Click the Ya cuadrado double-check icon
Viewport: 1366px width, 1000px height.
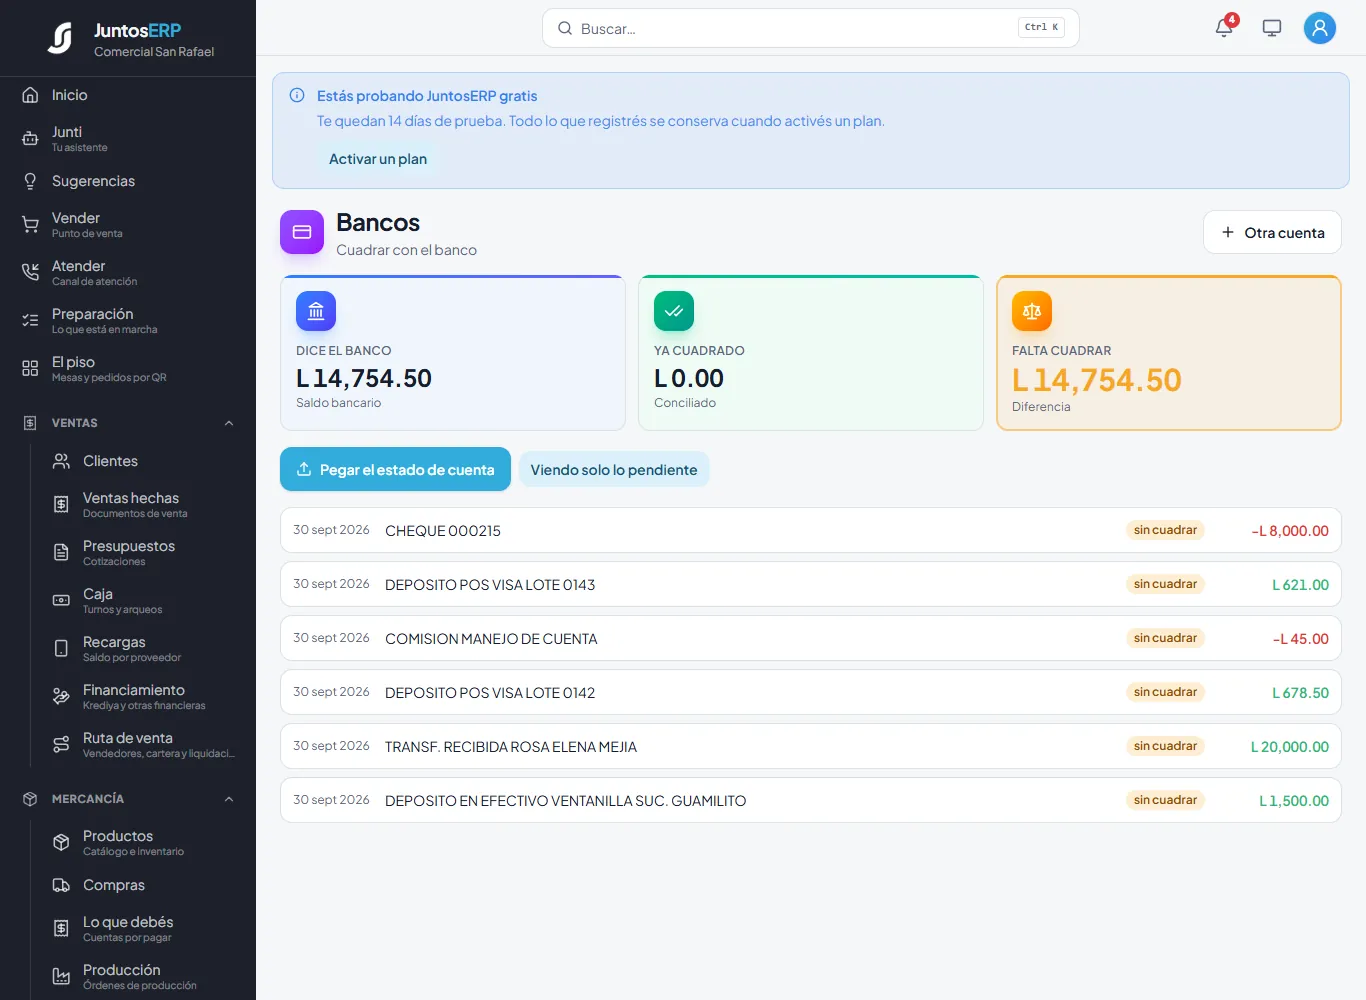tap(674, 311)
